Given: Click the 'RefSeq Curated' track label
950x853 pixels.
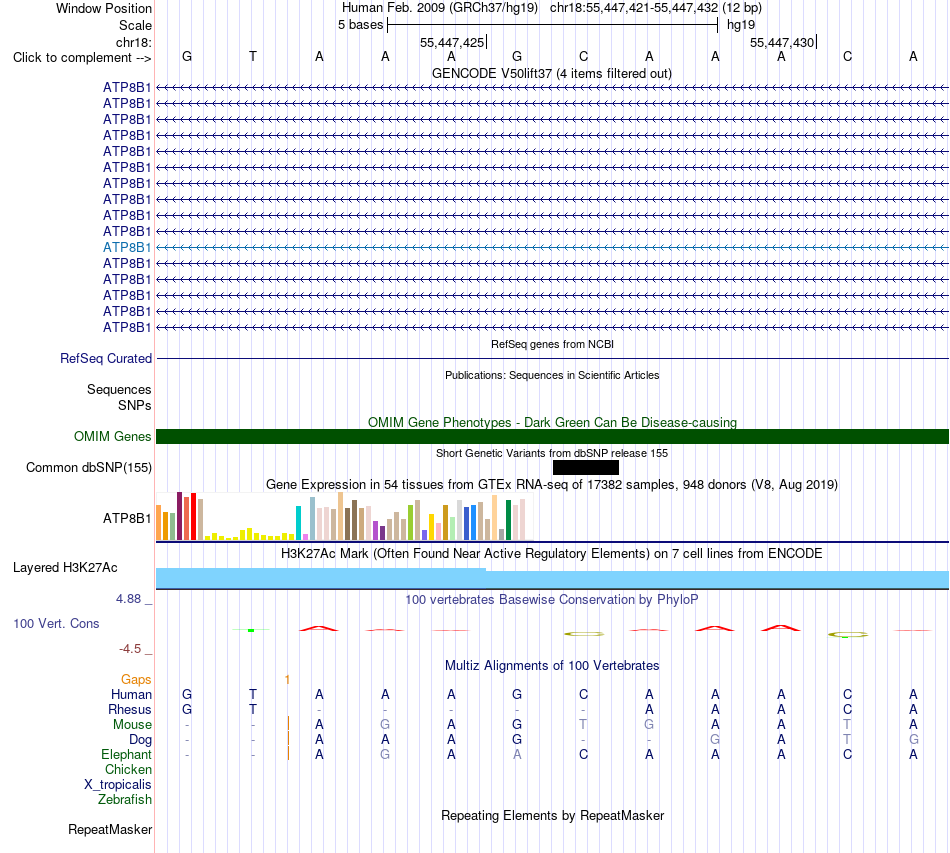Looking at the screenshot, I should point(105,359).
